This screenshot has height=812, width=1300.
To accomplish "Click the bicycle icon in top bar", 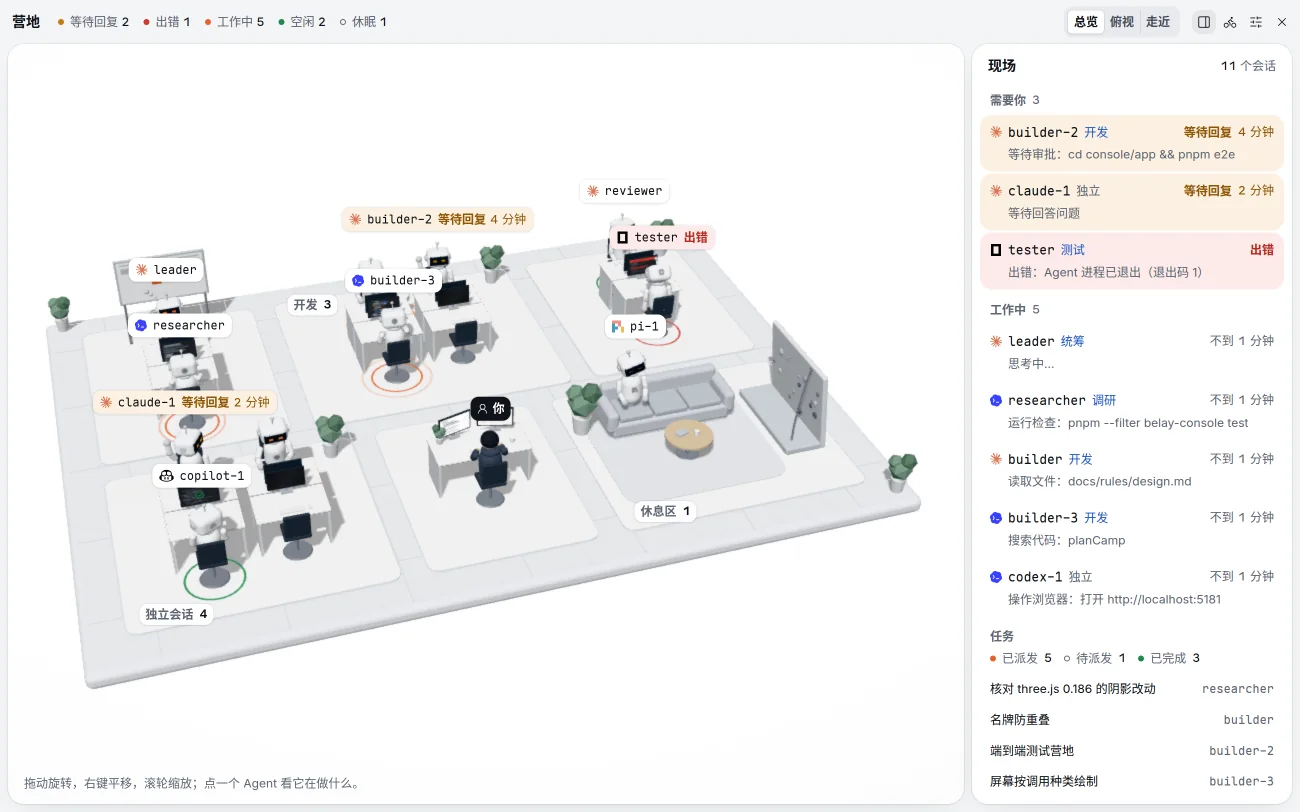I will point(1230,22).
